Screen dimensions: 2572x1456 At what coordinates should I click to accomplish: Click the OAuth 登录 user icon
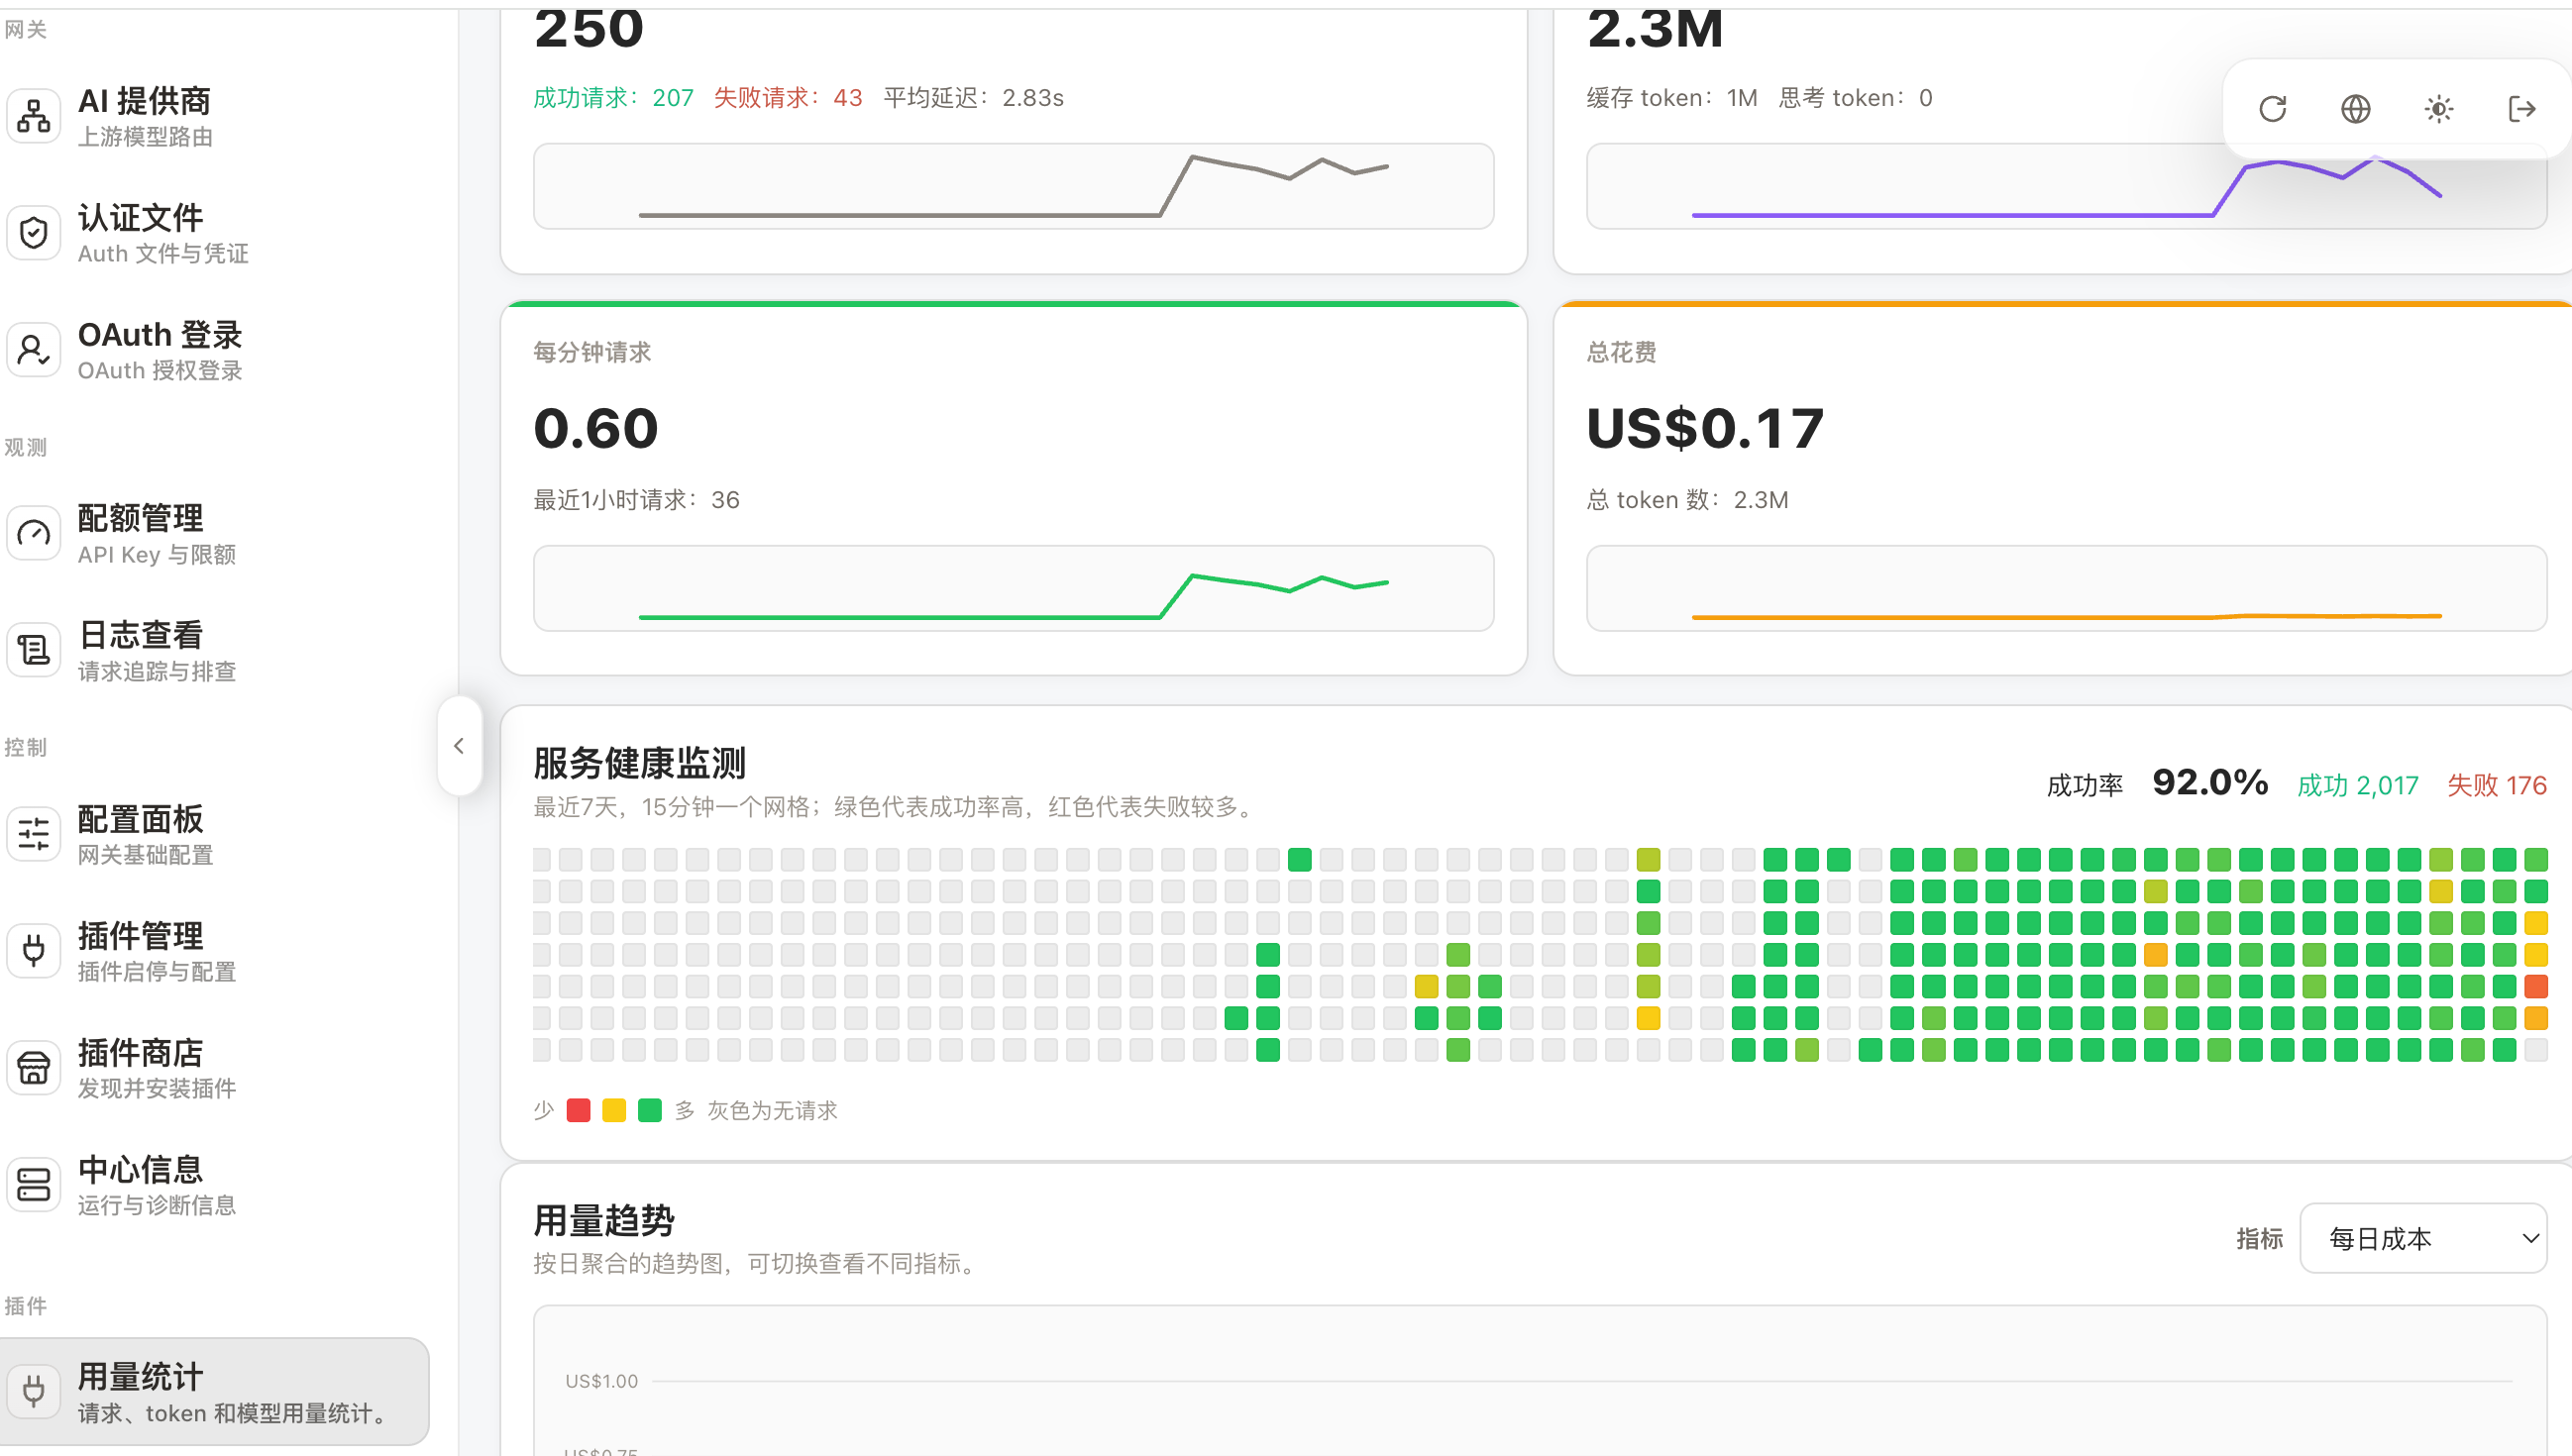coord(34,350)
